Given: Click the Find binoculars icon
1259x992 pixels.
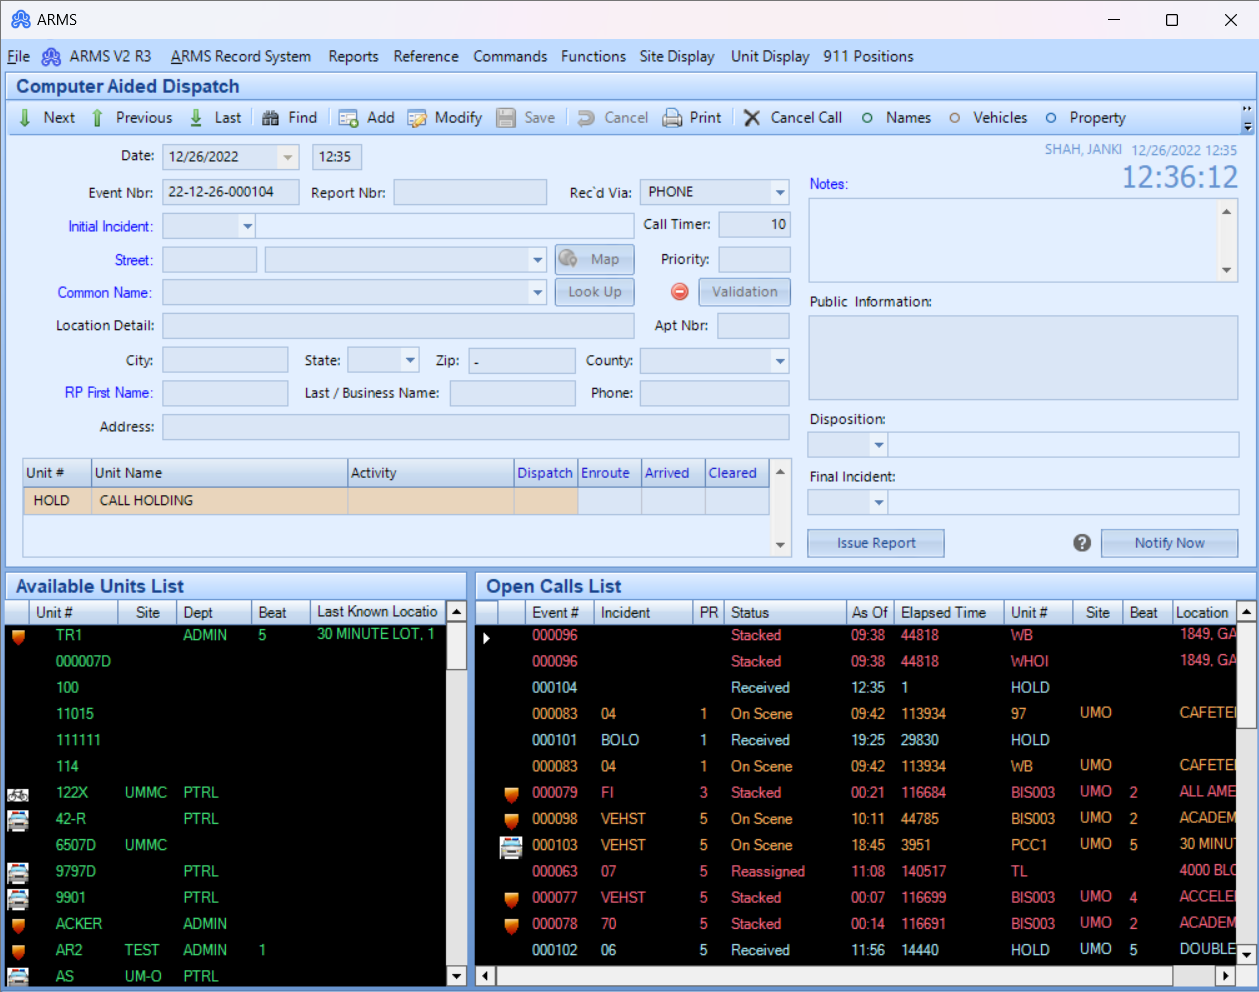Looking at the screenshot, I should coord(268,117).
